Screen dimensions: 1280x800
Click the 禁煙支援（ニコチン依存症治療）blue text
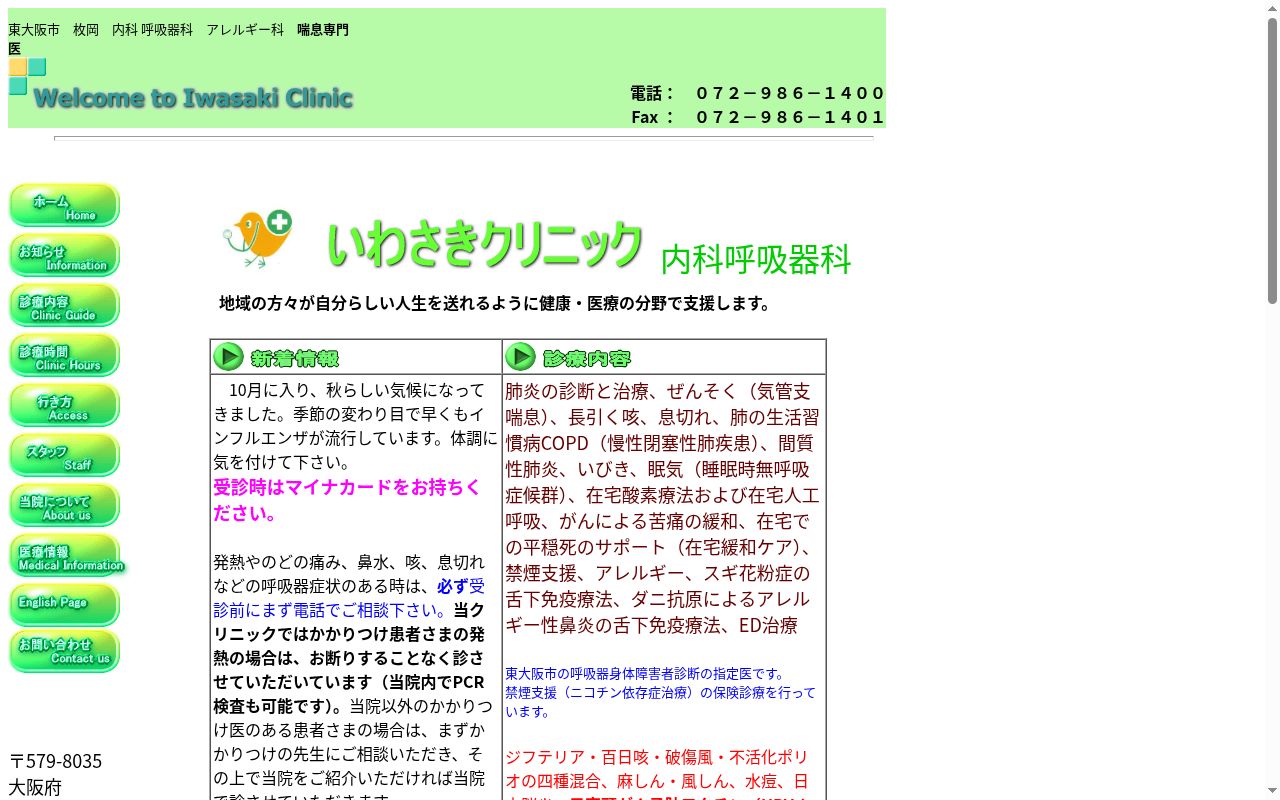660,702
